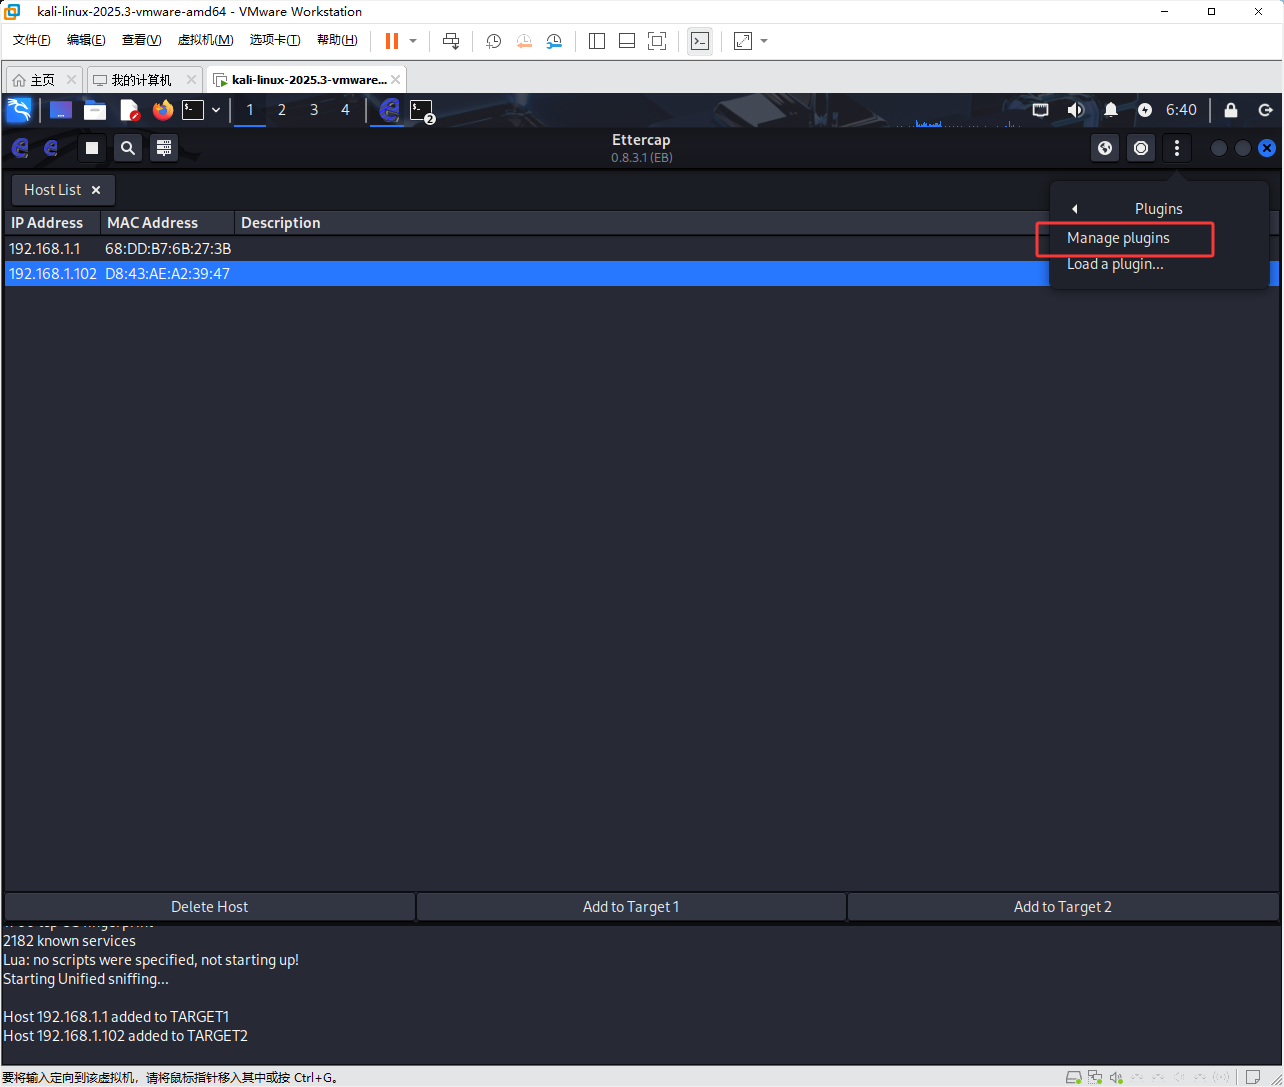Click the stop MITM octagon icon
Image resolution: width=1284 pixels, height=1087 pixels.
coord(1141,148)
